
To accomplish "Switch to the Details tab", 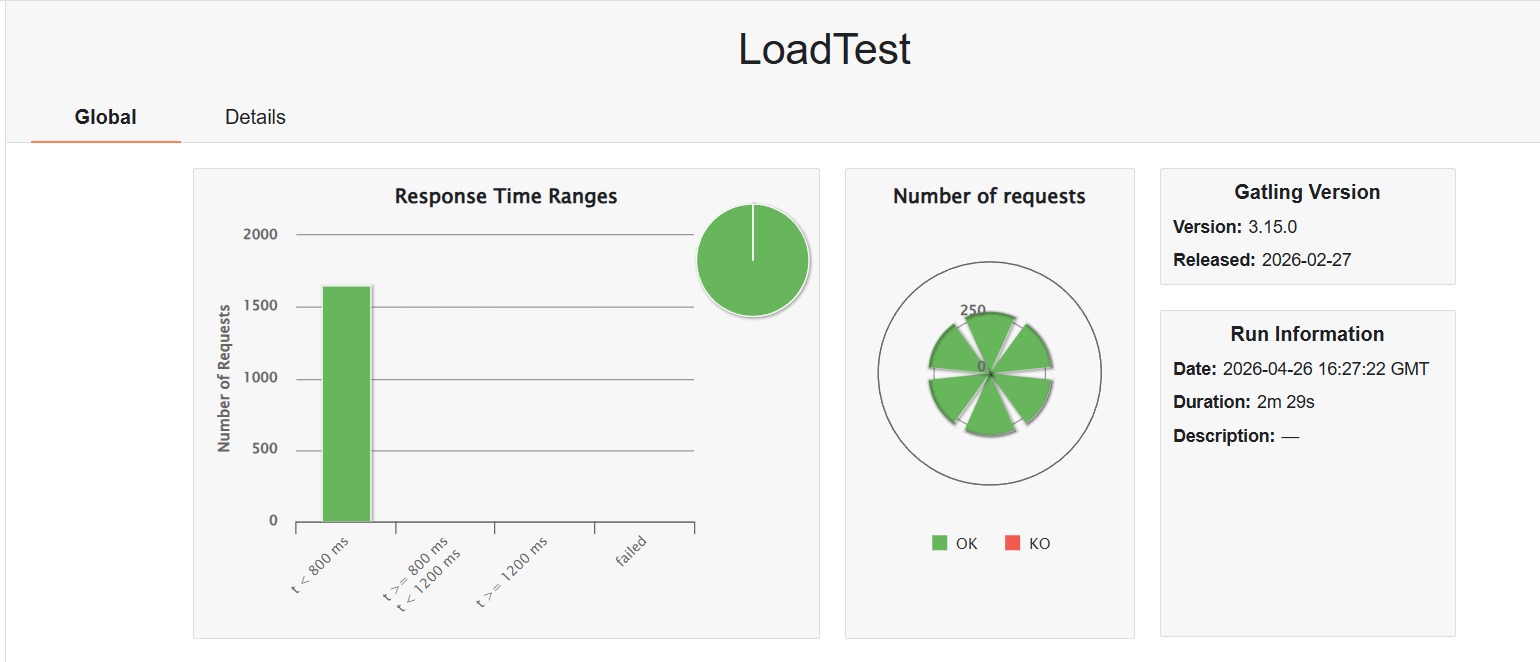I will pyautogui.click(x=255, y=116).
